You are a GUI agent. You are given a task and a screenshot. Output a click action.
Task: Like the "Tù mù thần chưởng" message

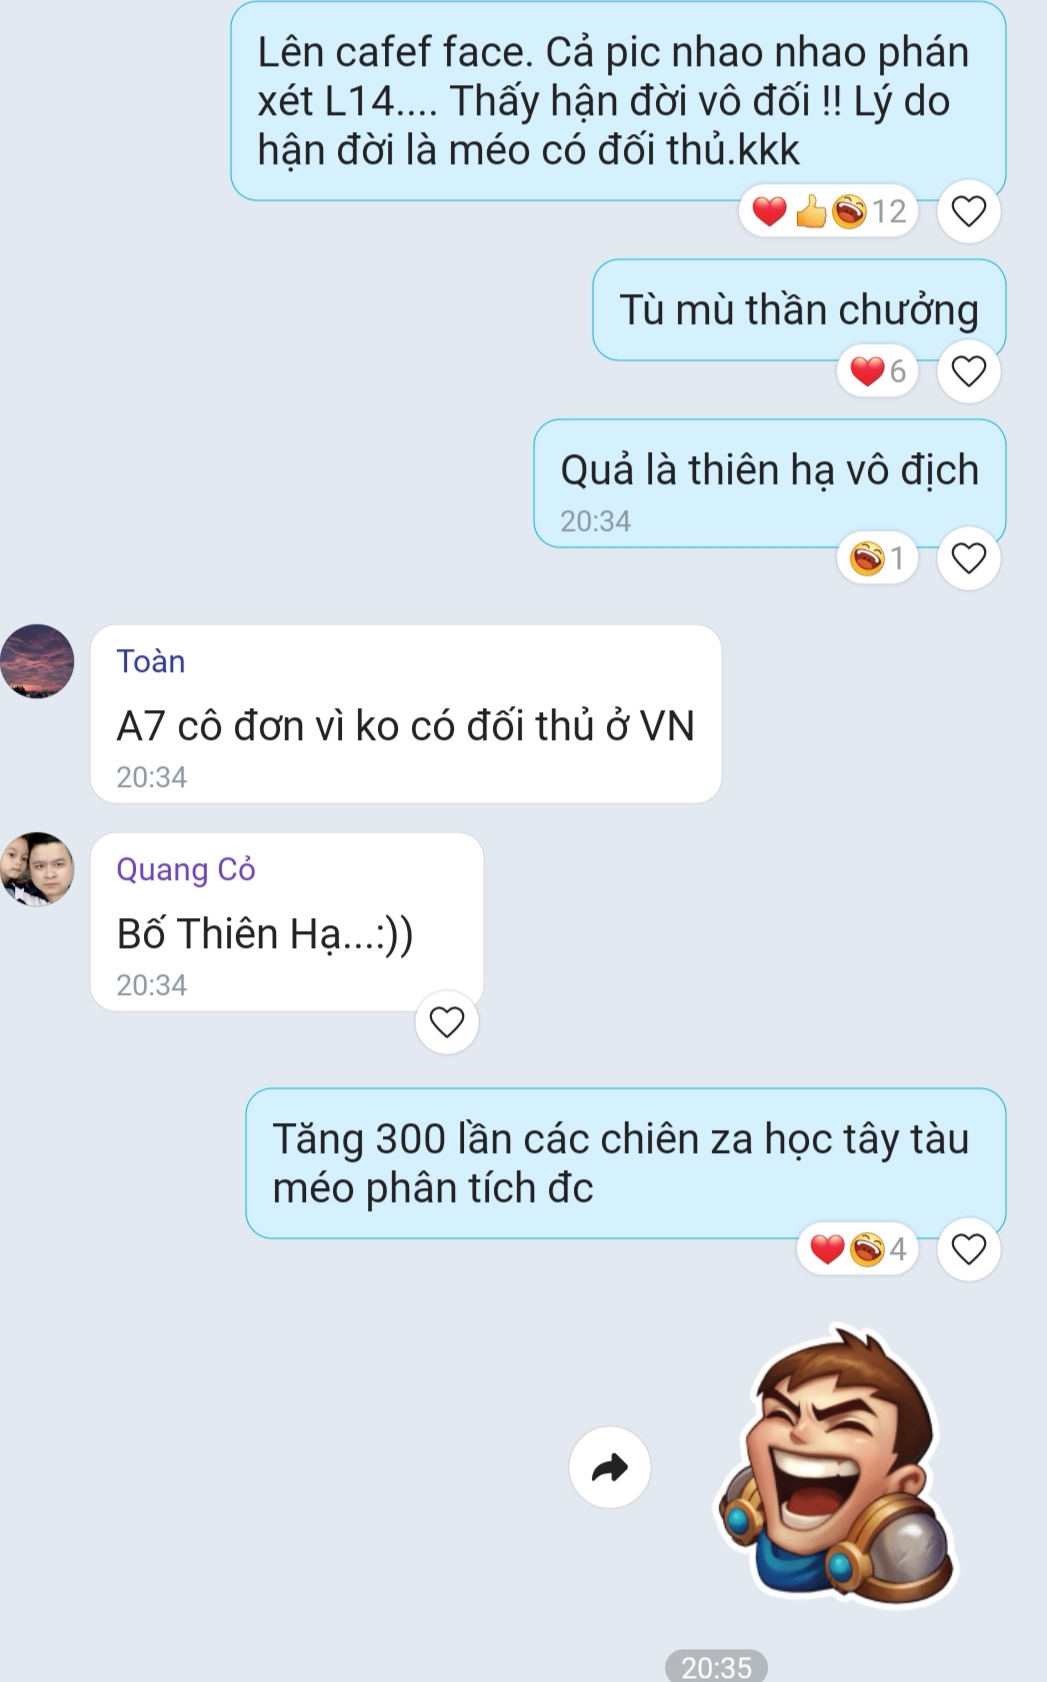968,371
